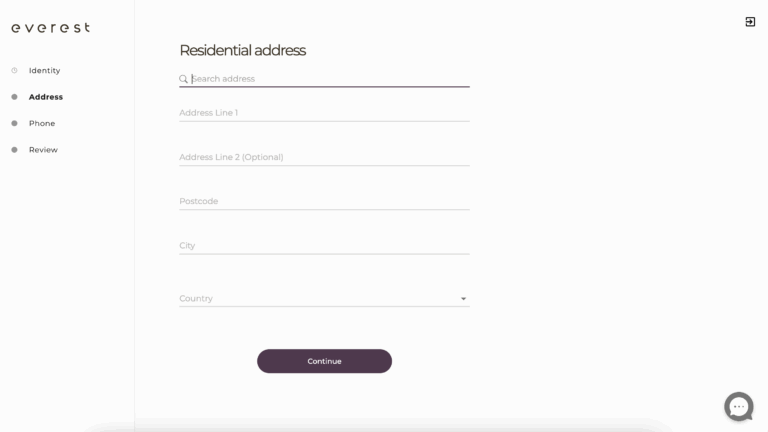Open the chat support bubble

[x=738, y=406]
